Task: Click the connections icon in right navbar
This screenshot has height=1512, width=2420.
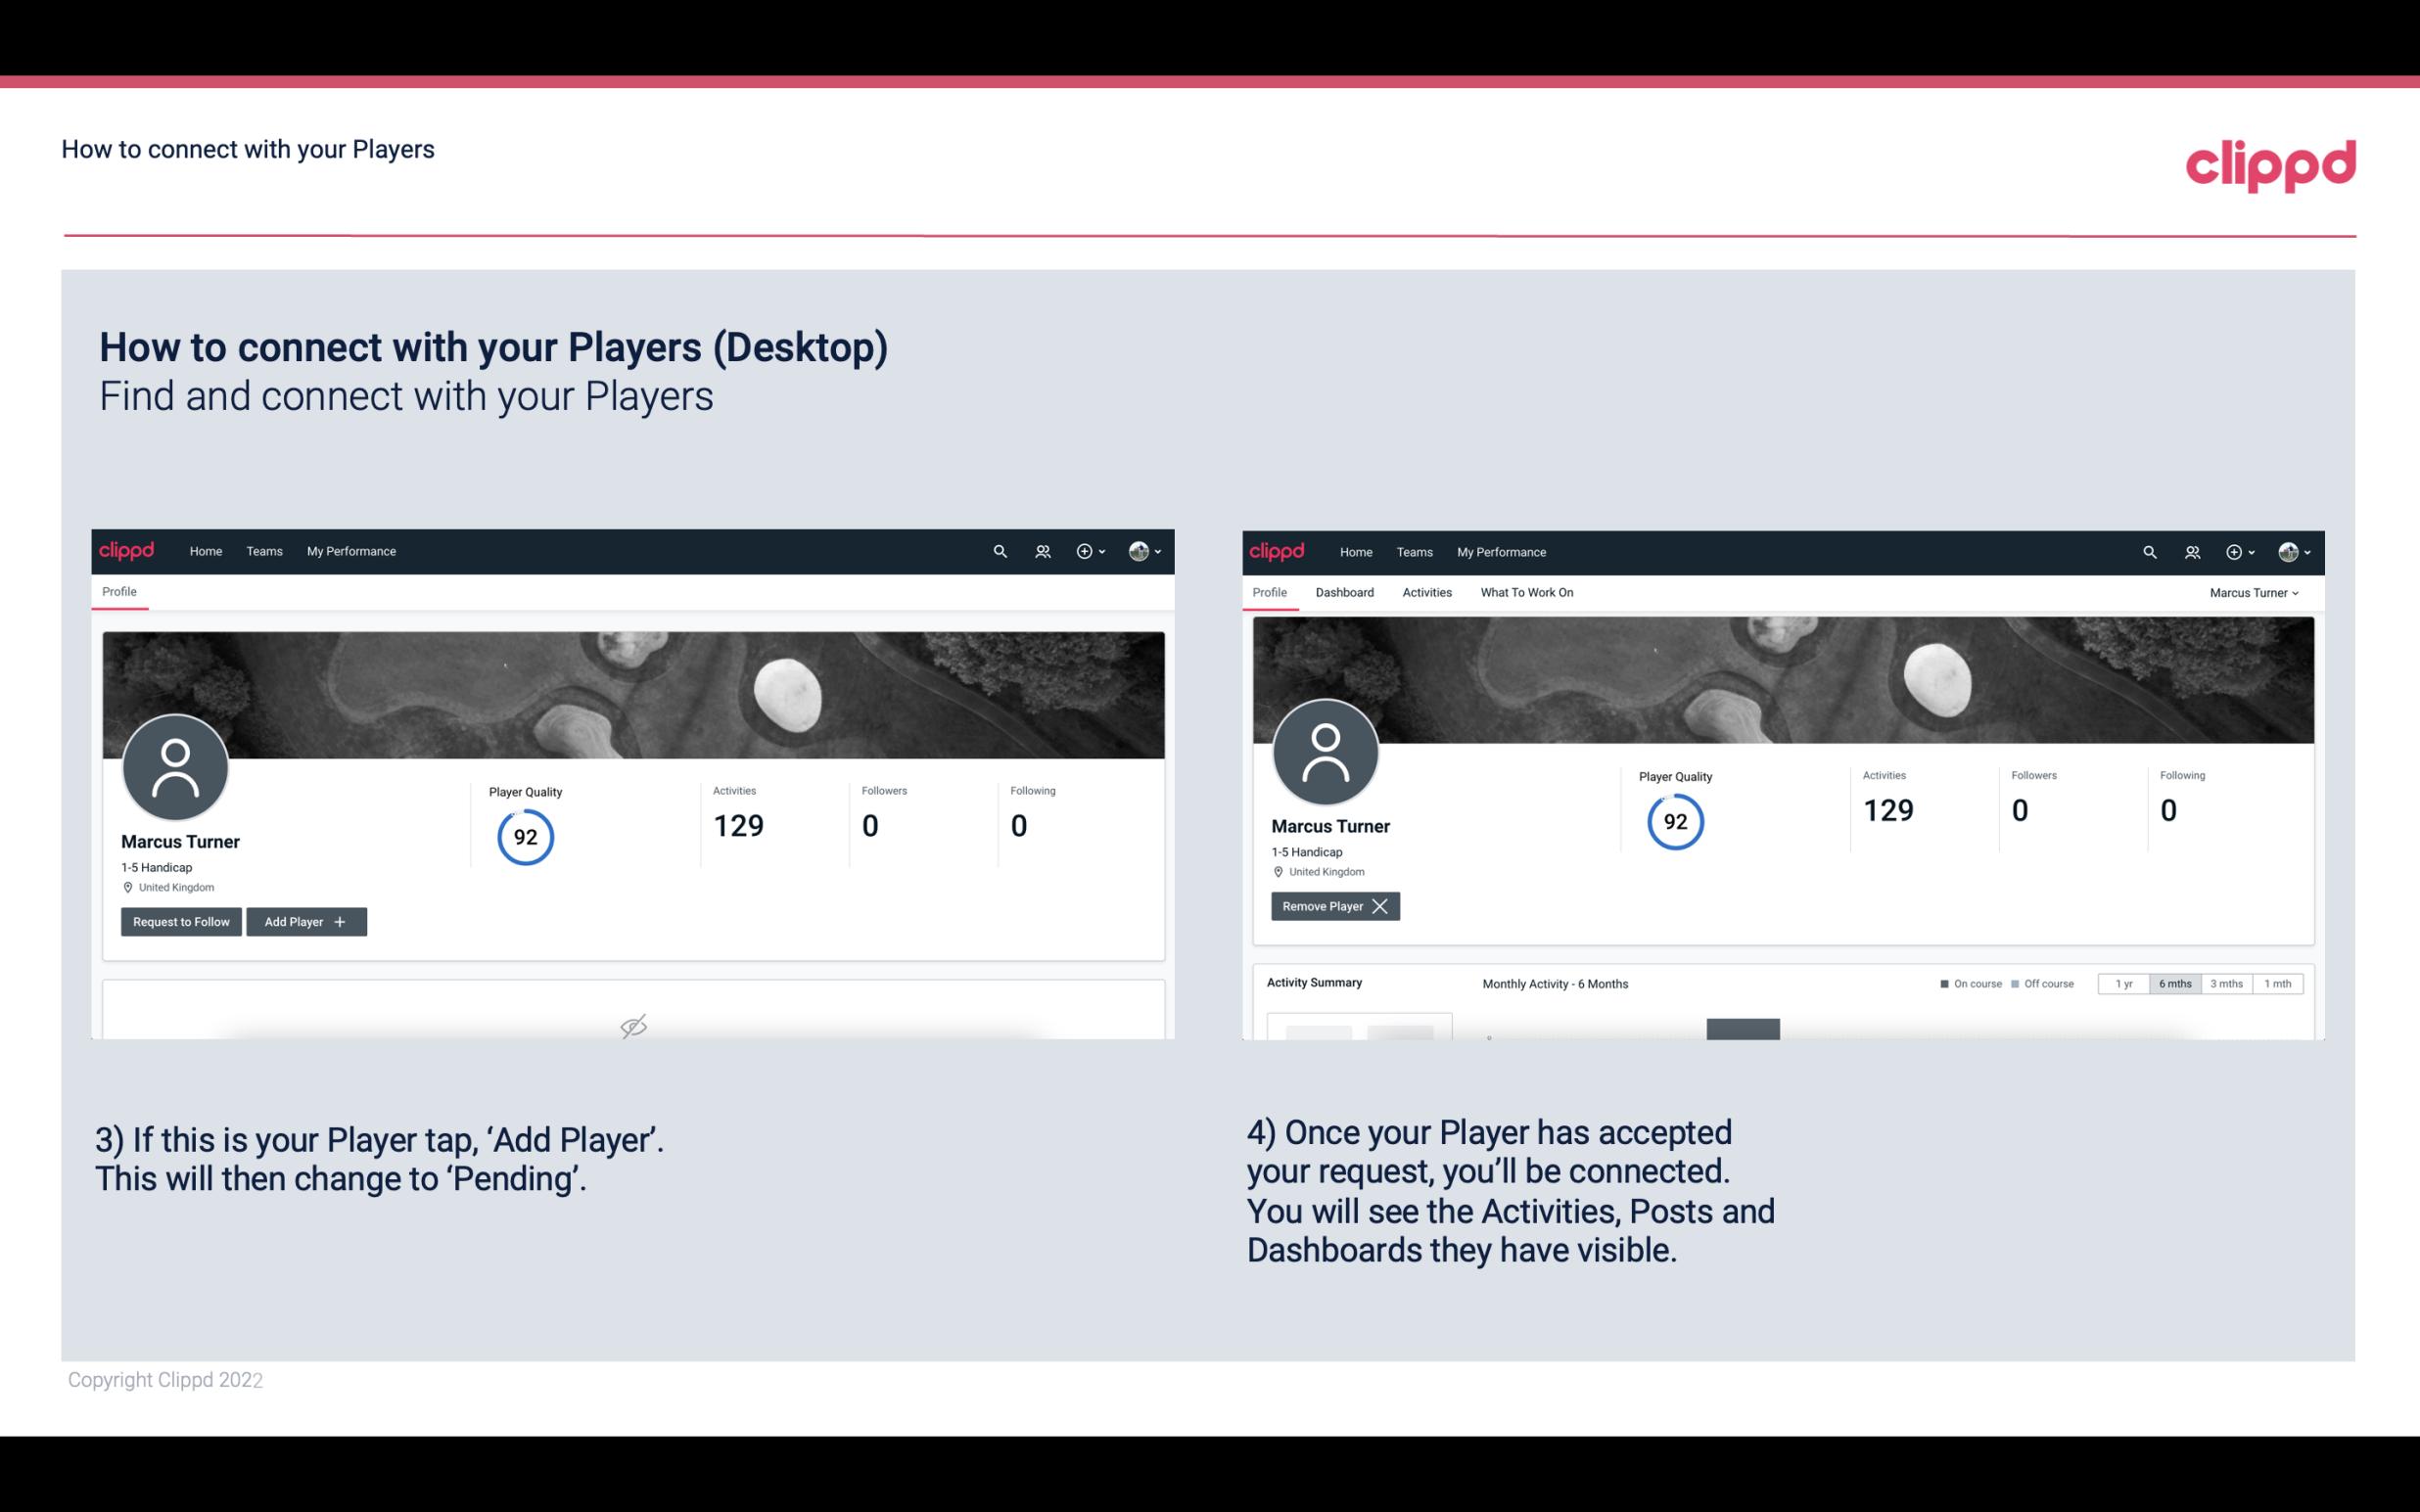Action: coord(2192,552)
